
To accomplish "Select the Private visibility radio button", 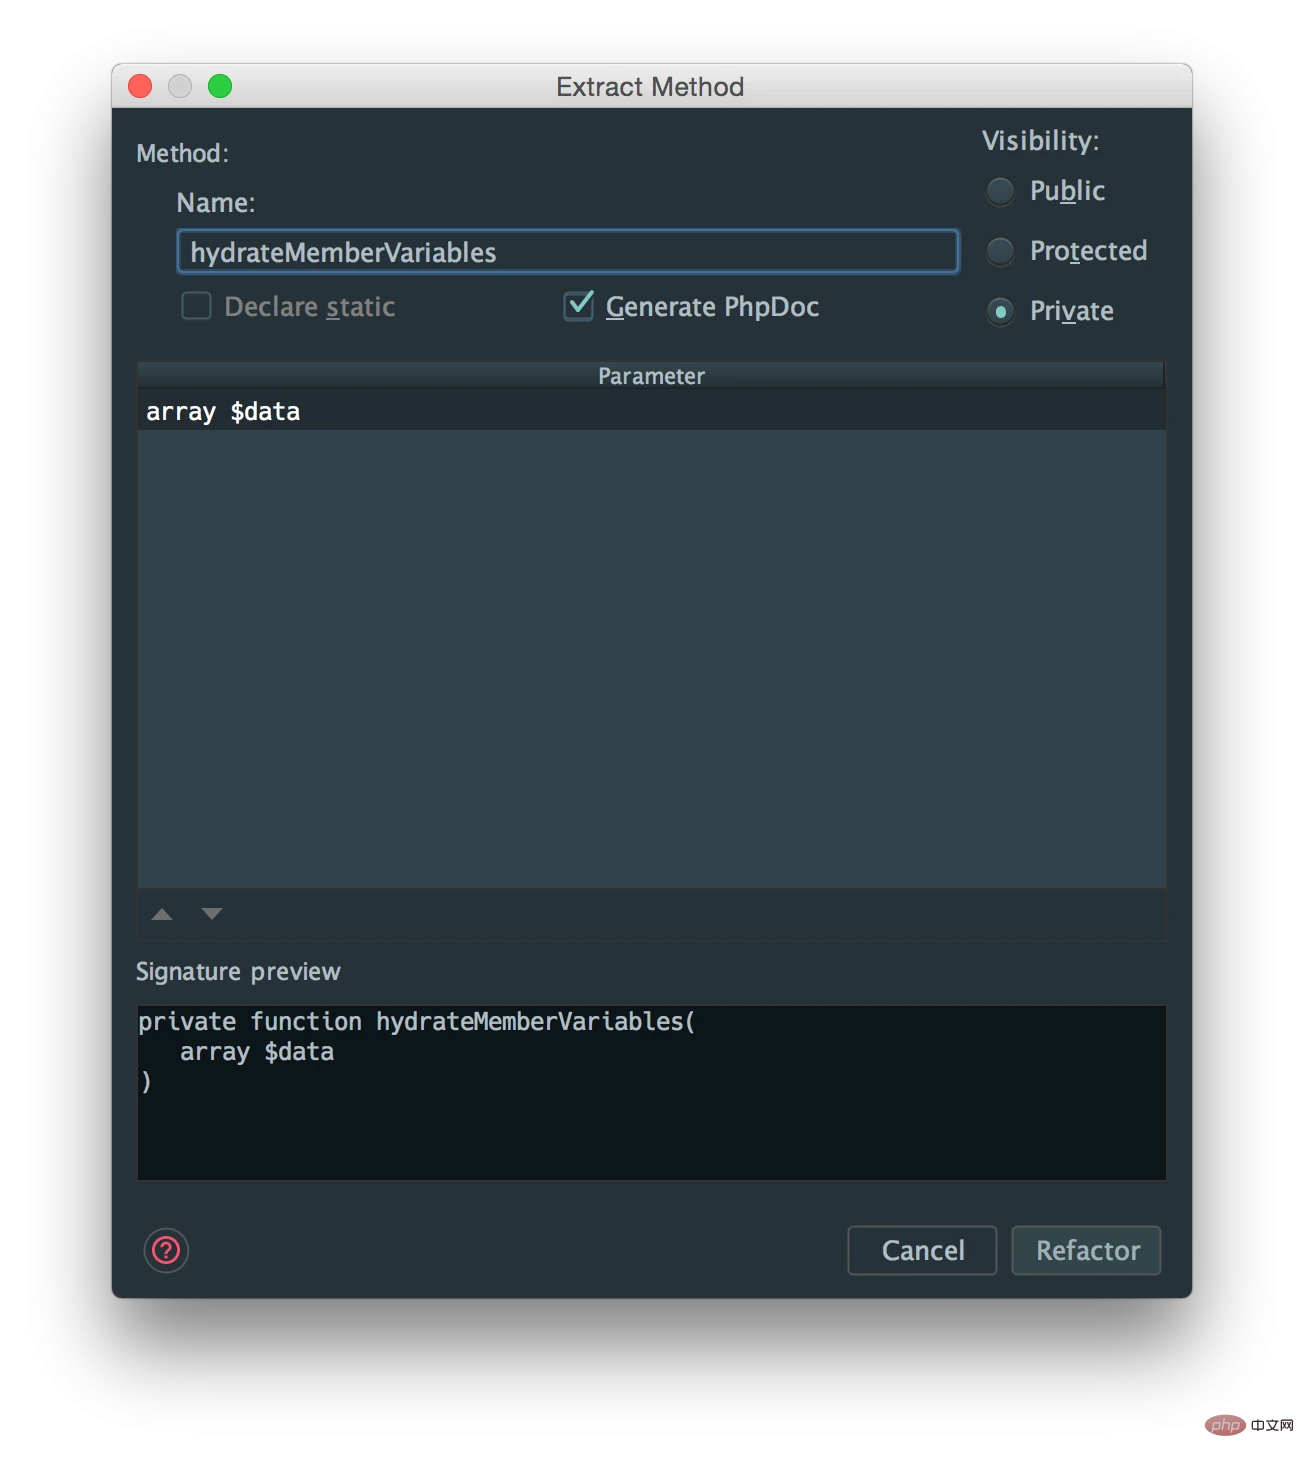I will click(x=1000, y=311).
